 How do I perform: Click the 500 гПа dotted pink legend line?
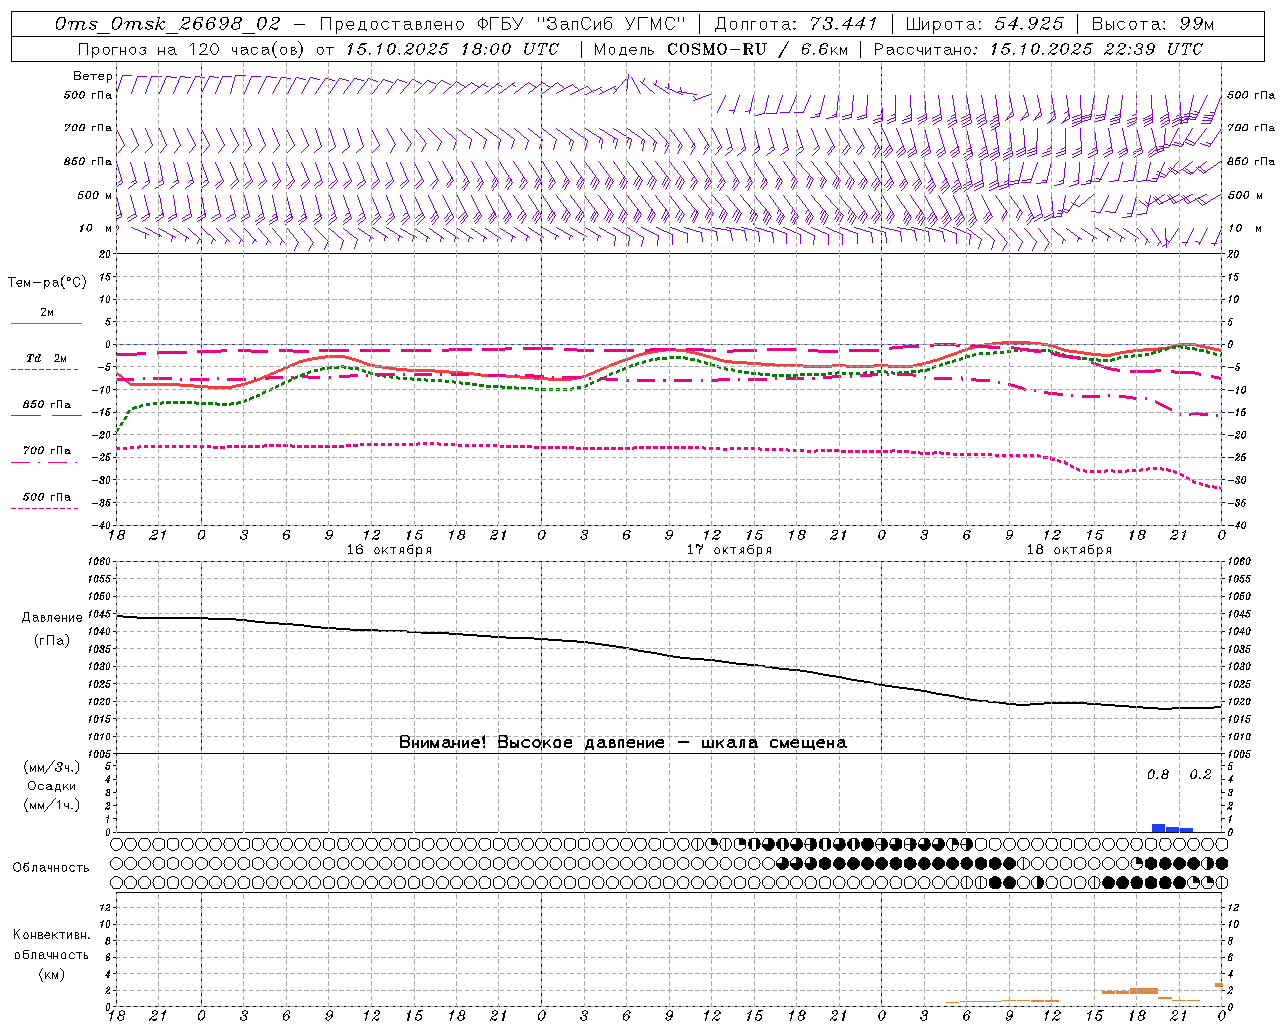[45, 508]
